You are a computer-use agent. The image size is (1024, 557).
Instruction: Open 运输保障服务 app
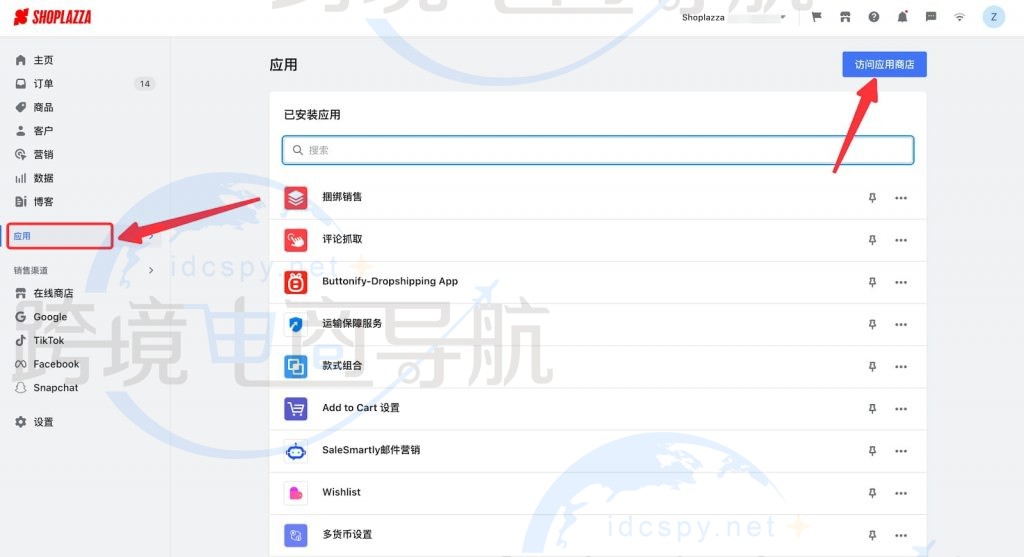(x=351, y=323)
